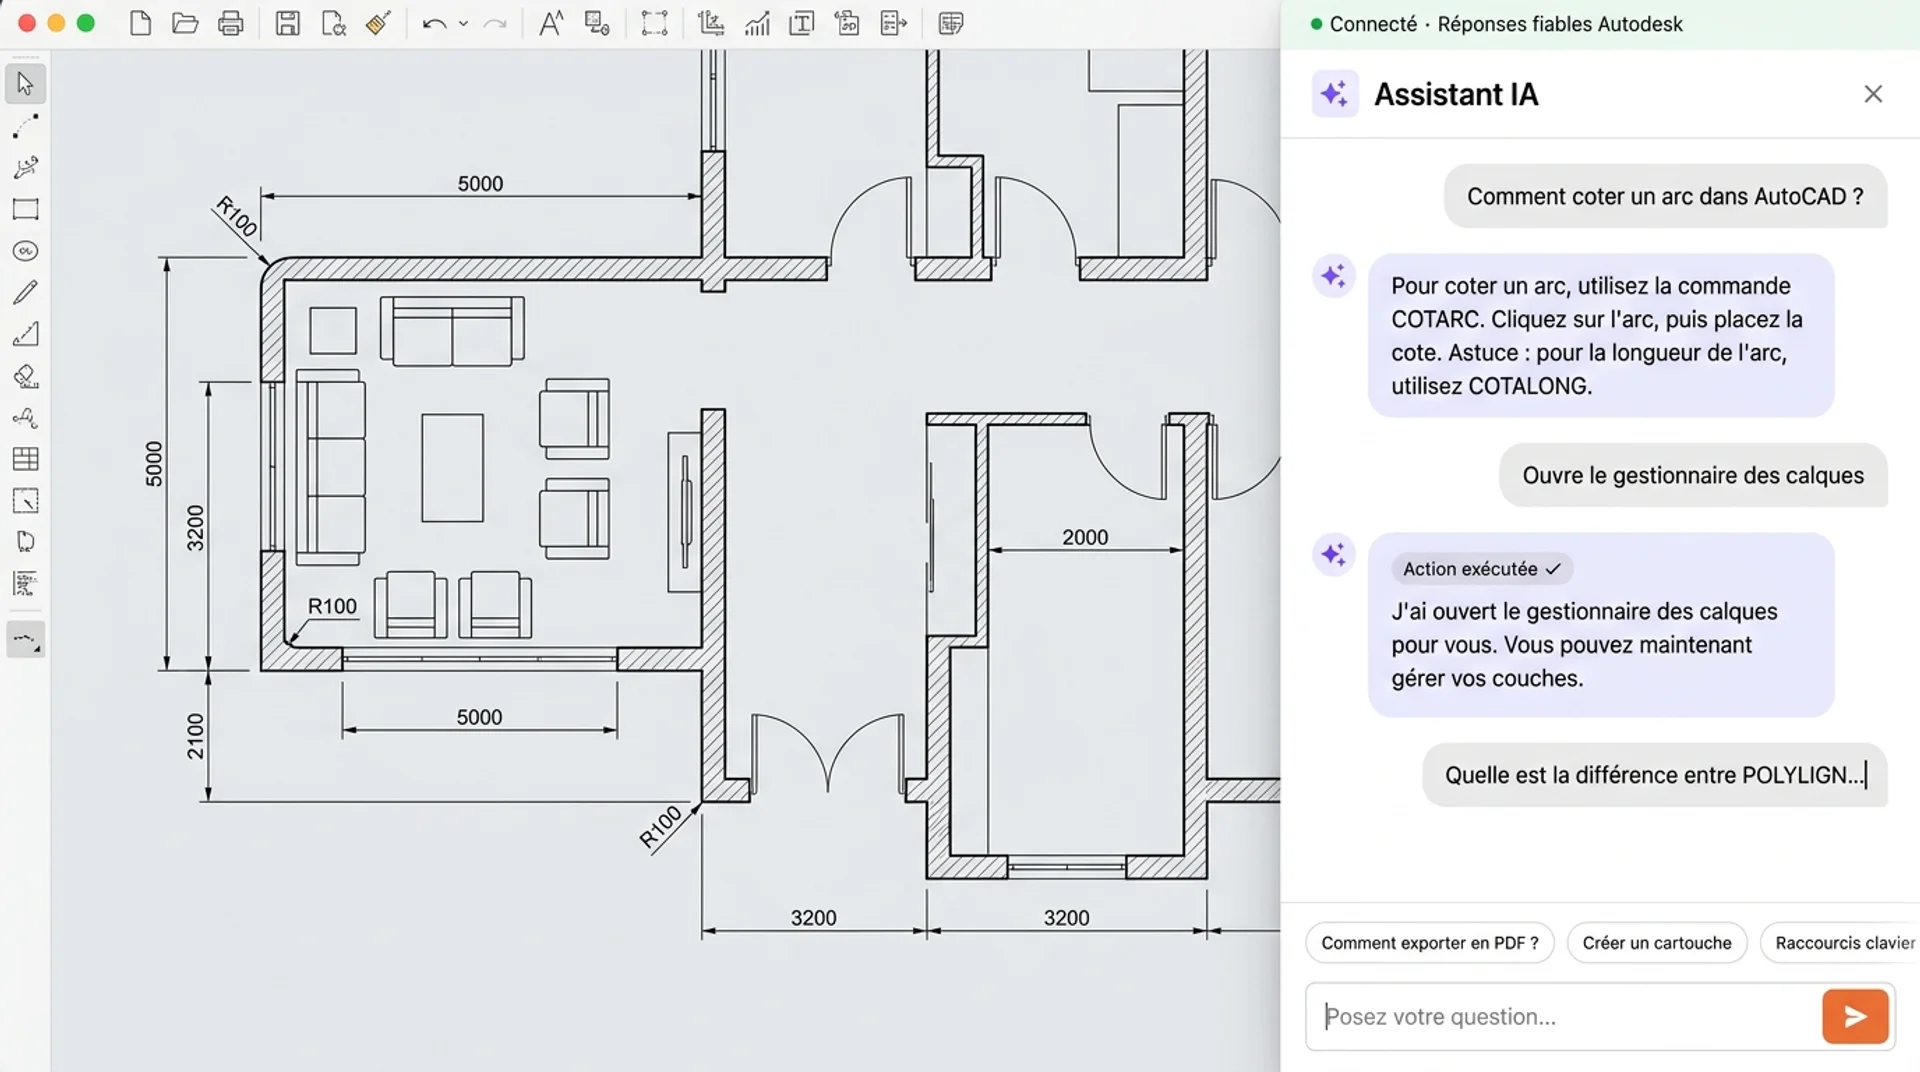This screenshot has height=1072, width=1920.
Task: Click the coffee table rectangle in the living room
Action: (452, 468)
